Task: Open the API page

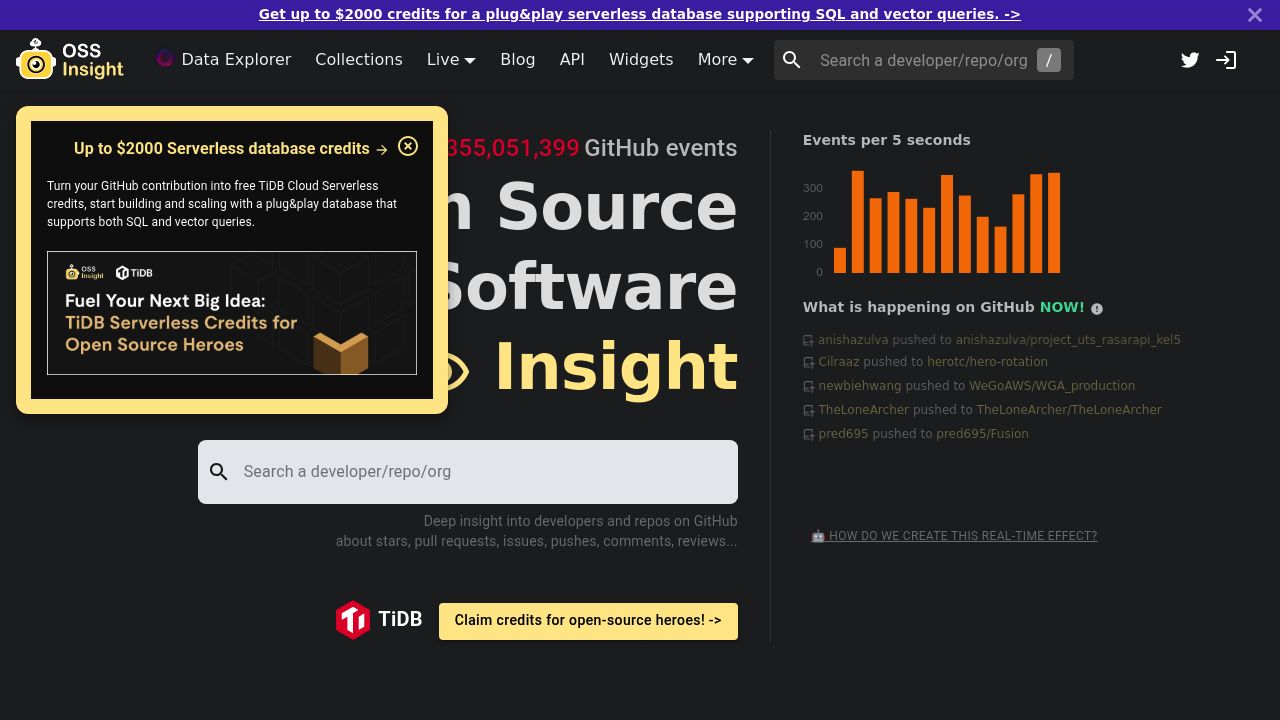Action: coord(572,60)
